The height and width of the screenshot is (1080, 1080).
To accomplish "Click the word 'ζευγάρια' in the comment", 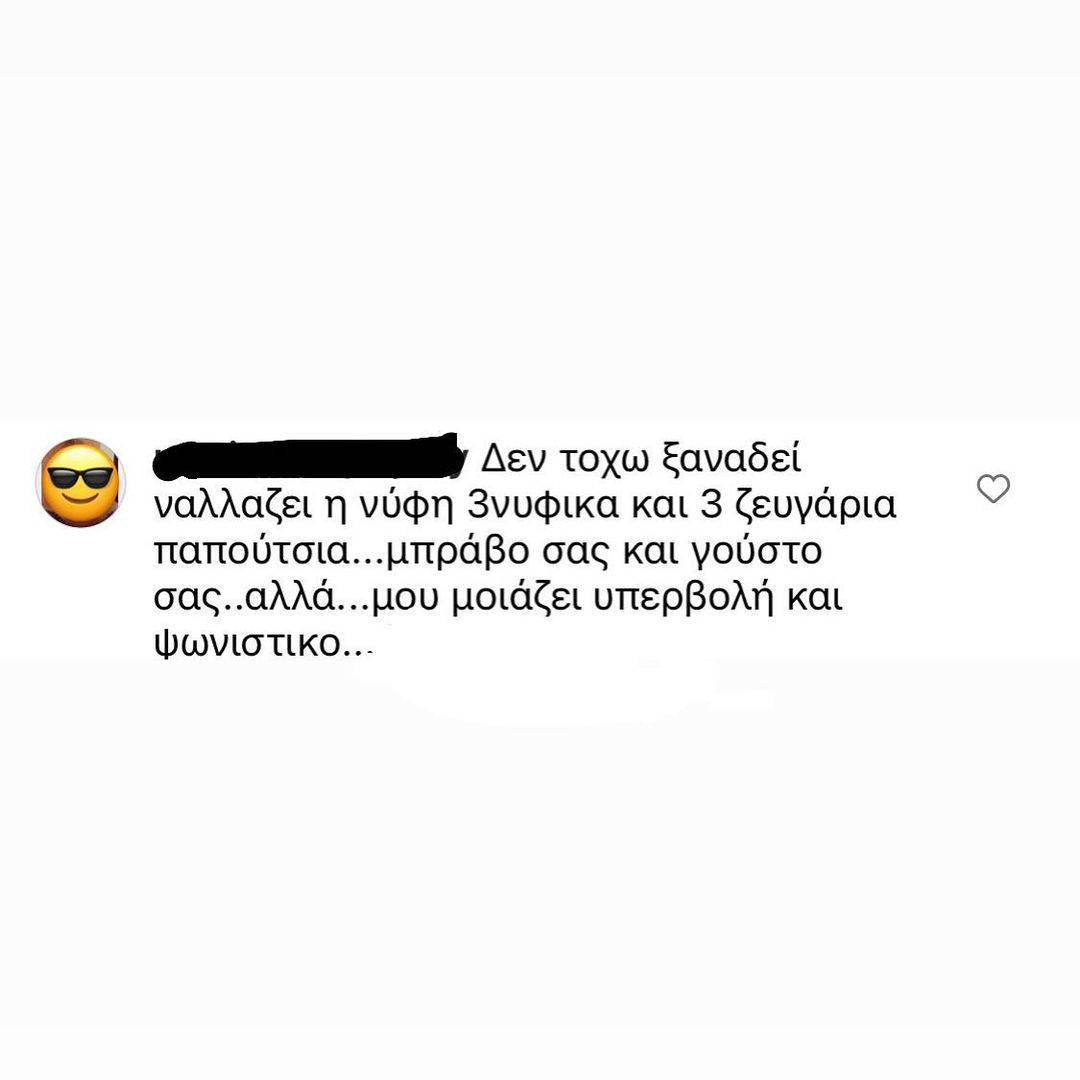I will [815, 506].
